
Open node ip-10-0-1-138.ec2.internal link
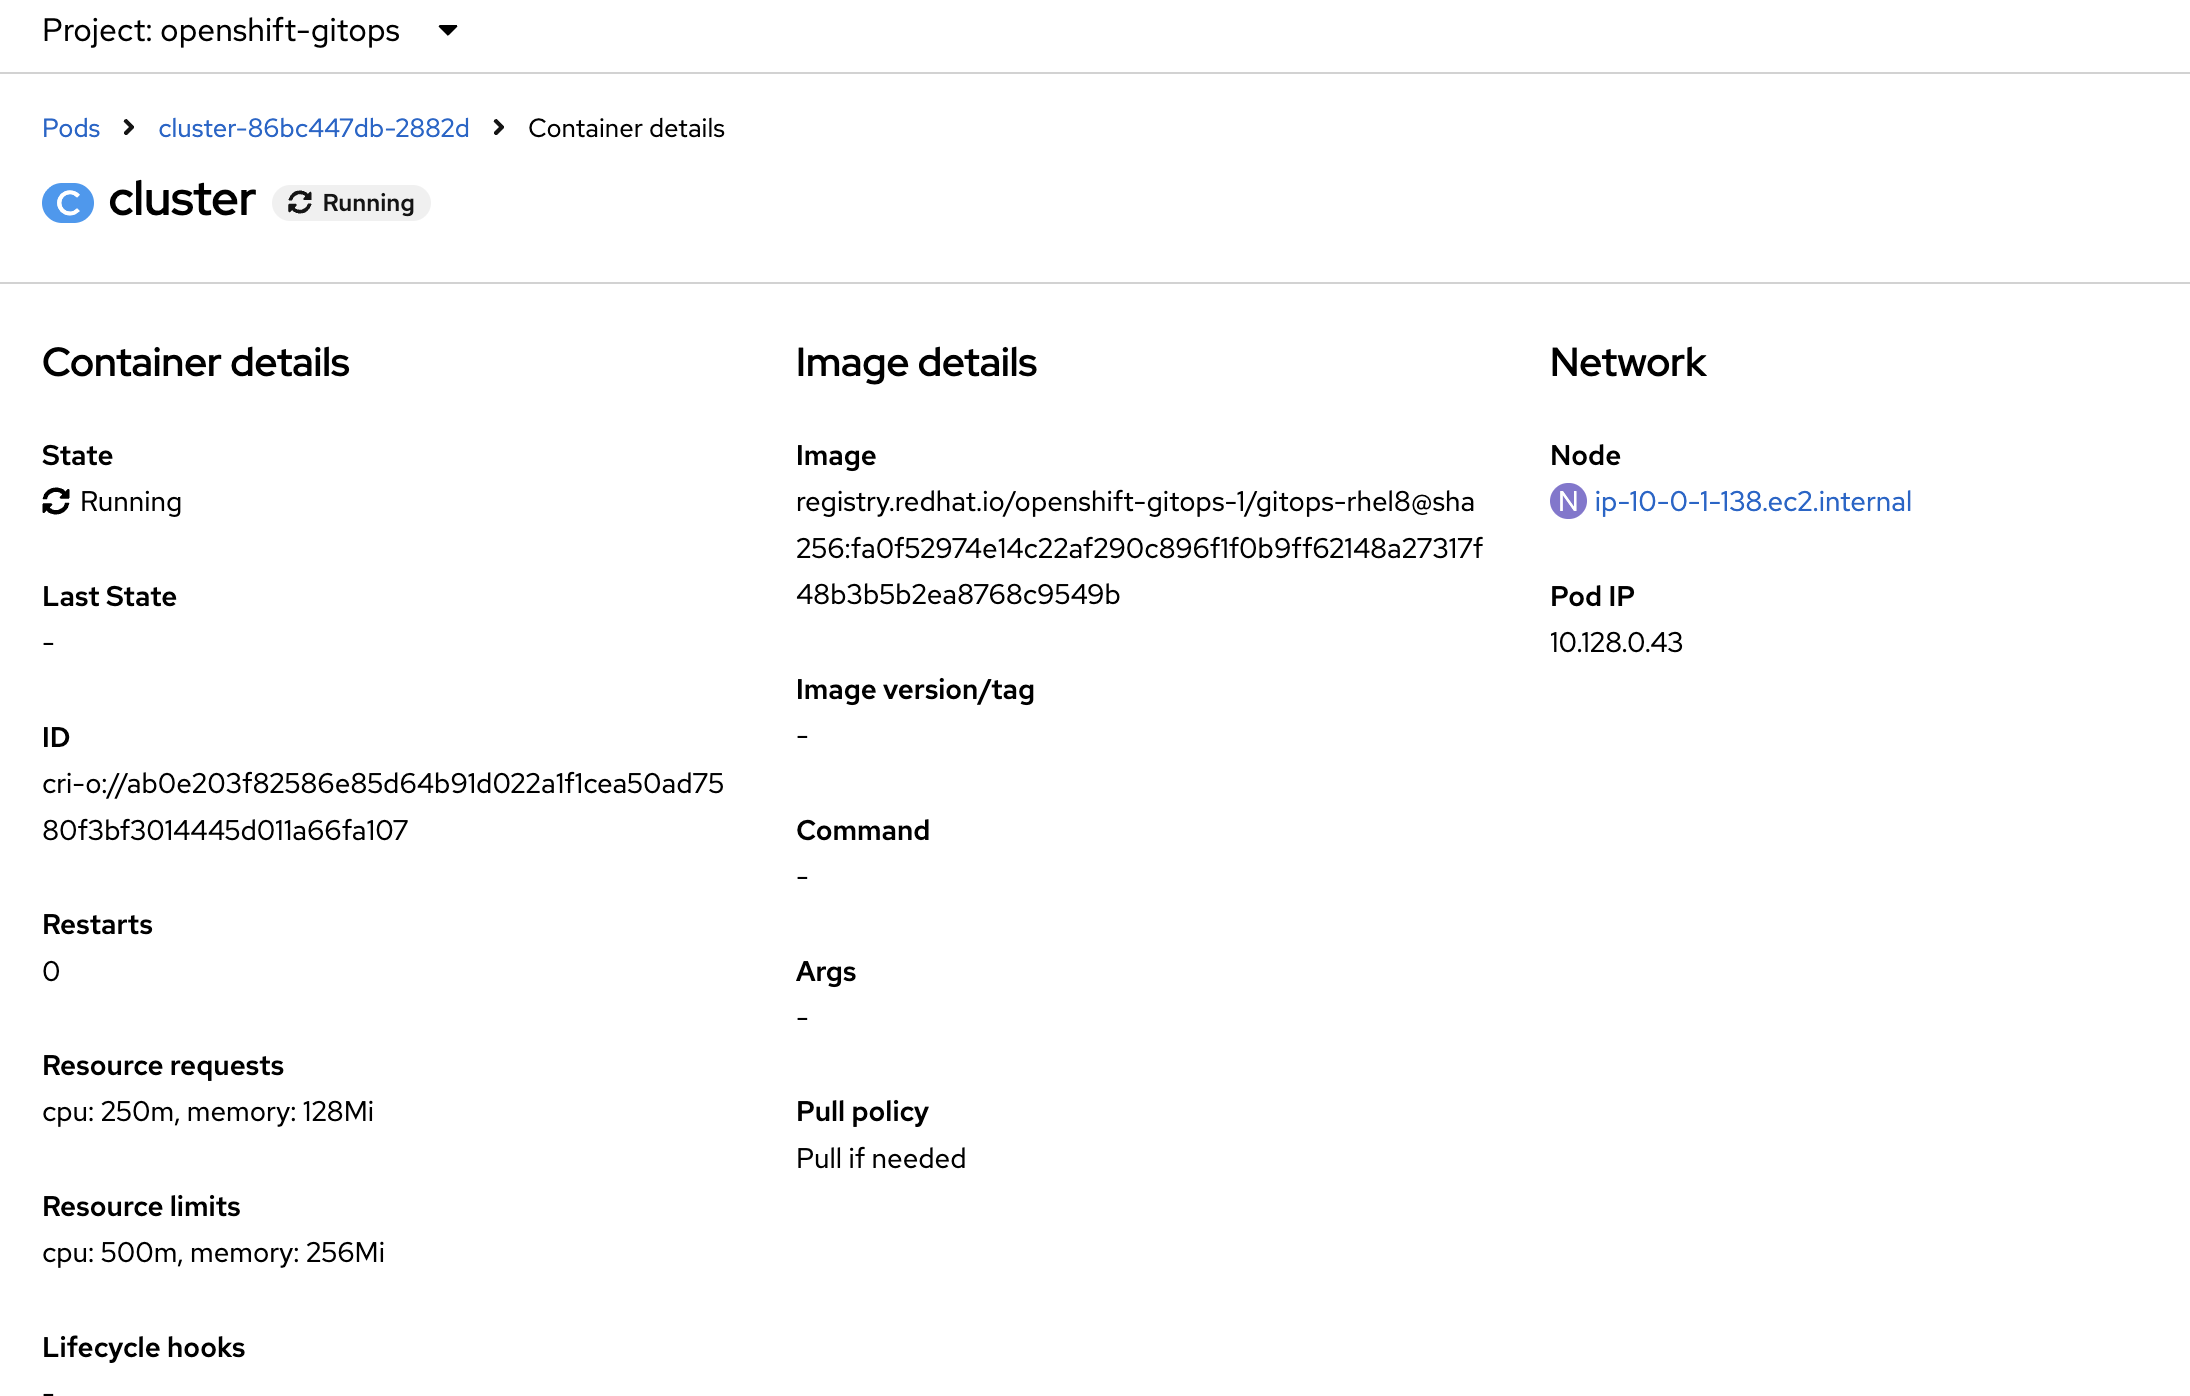[x=1752, y=501]
